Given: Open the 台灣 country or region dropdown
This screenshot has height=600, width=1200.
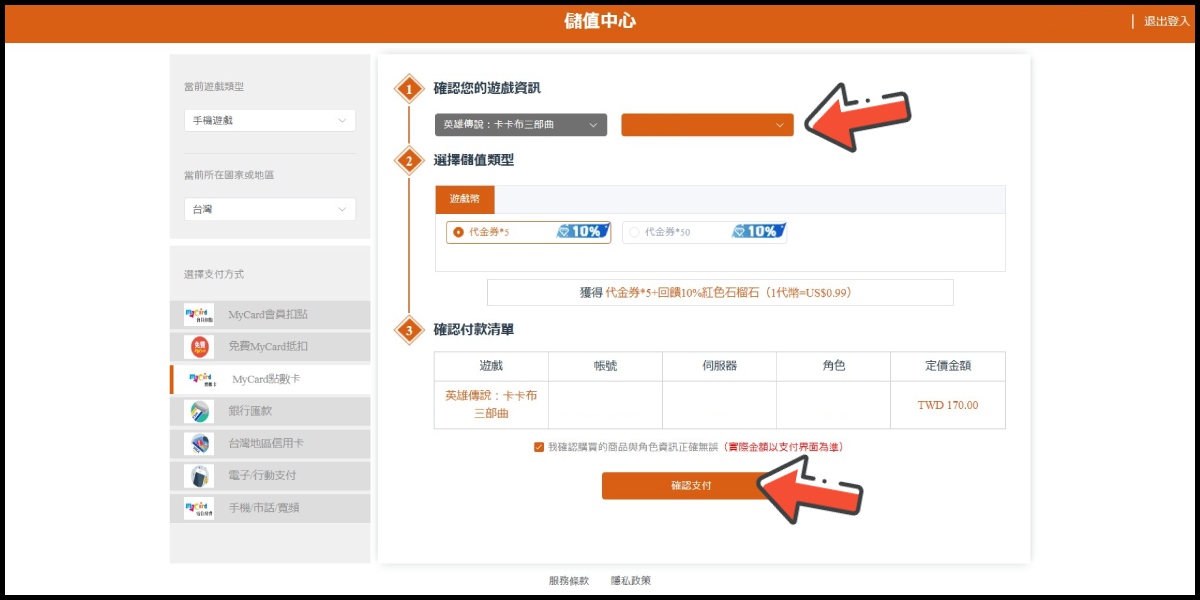Looking at the screenshot, I should 270,209.
